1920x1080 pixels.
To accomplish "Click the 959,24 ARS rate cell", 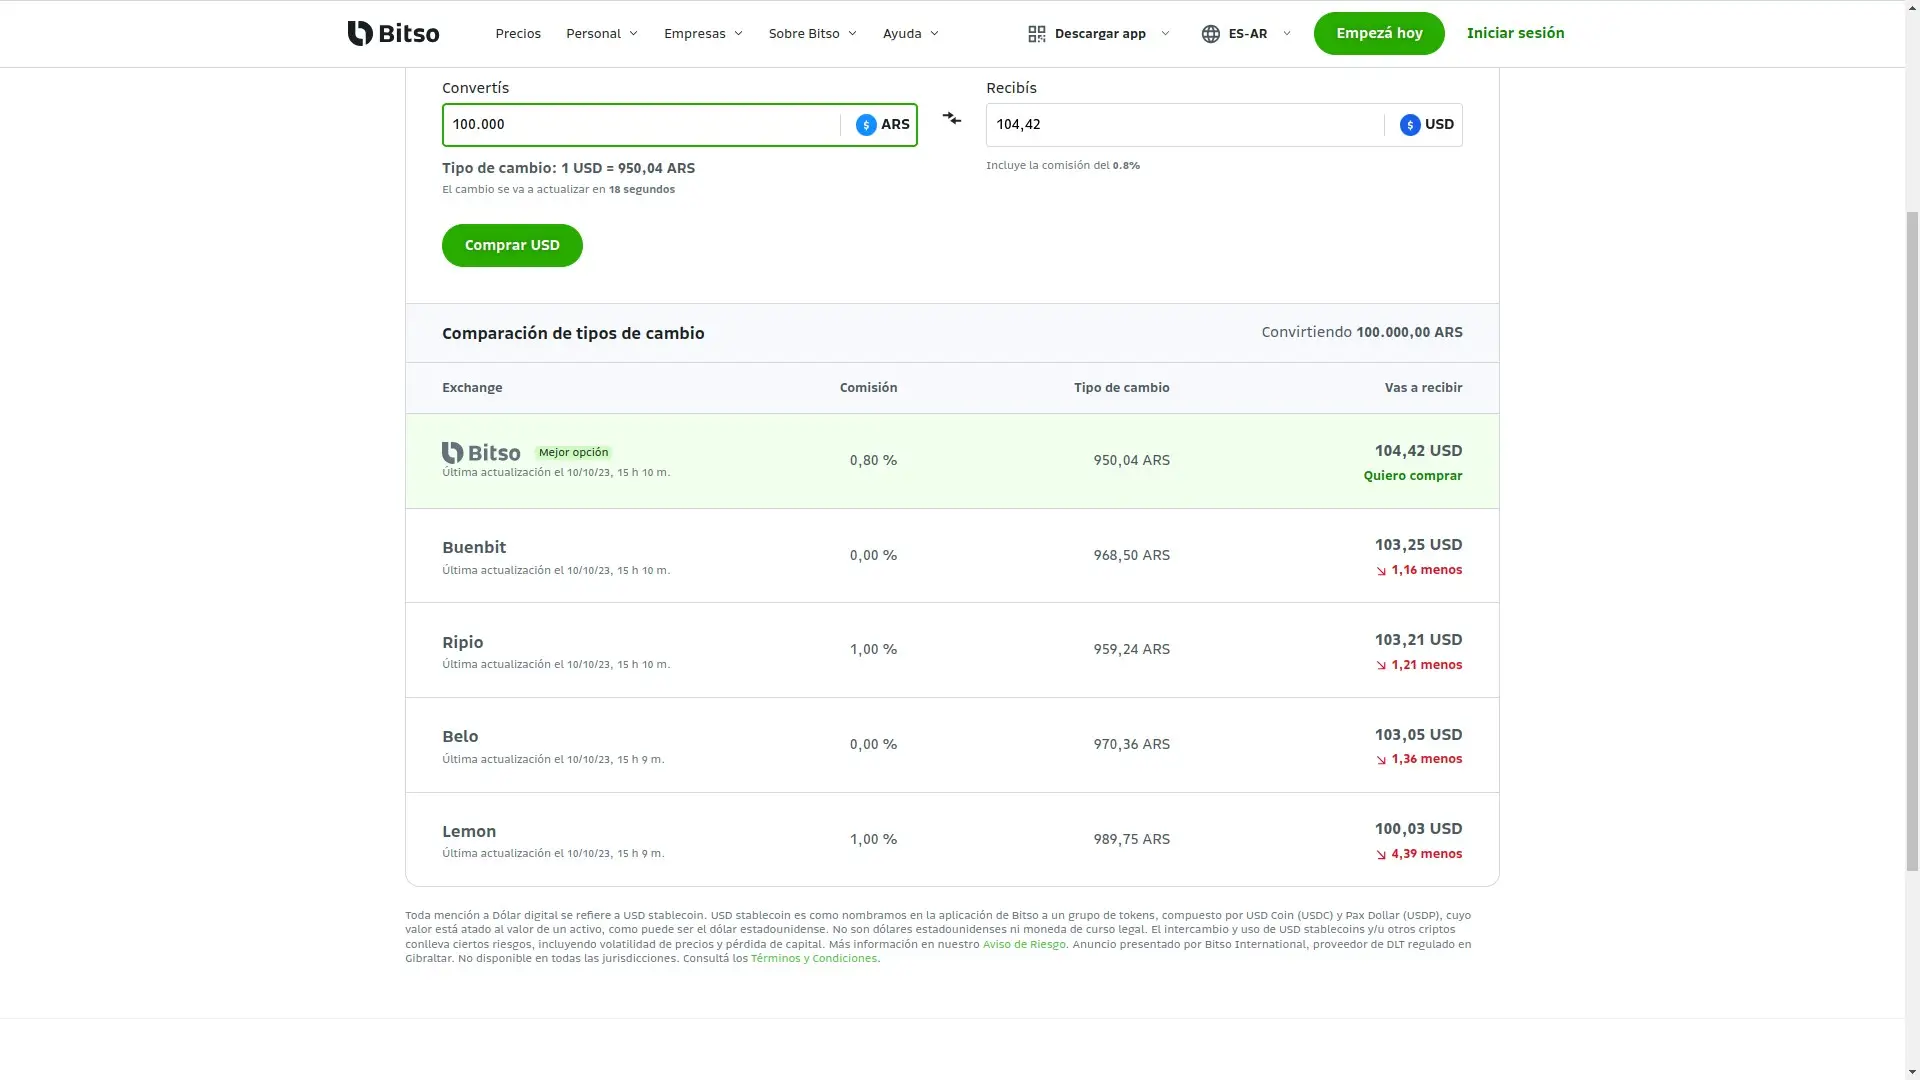I will pos(1131,649).
